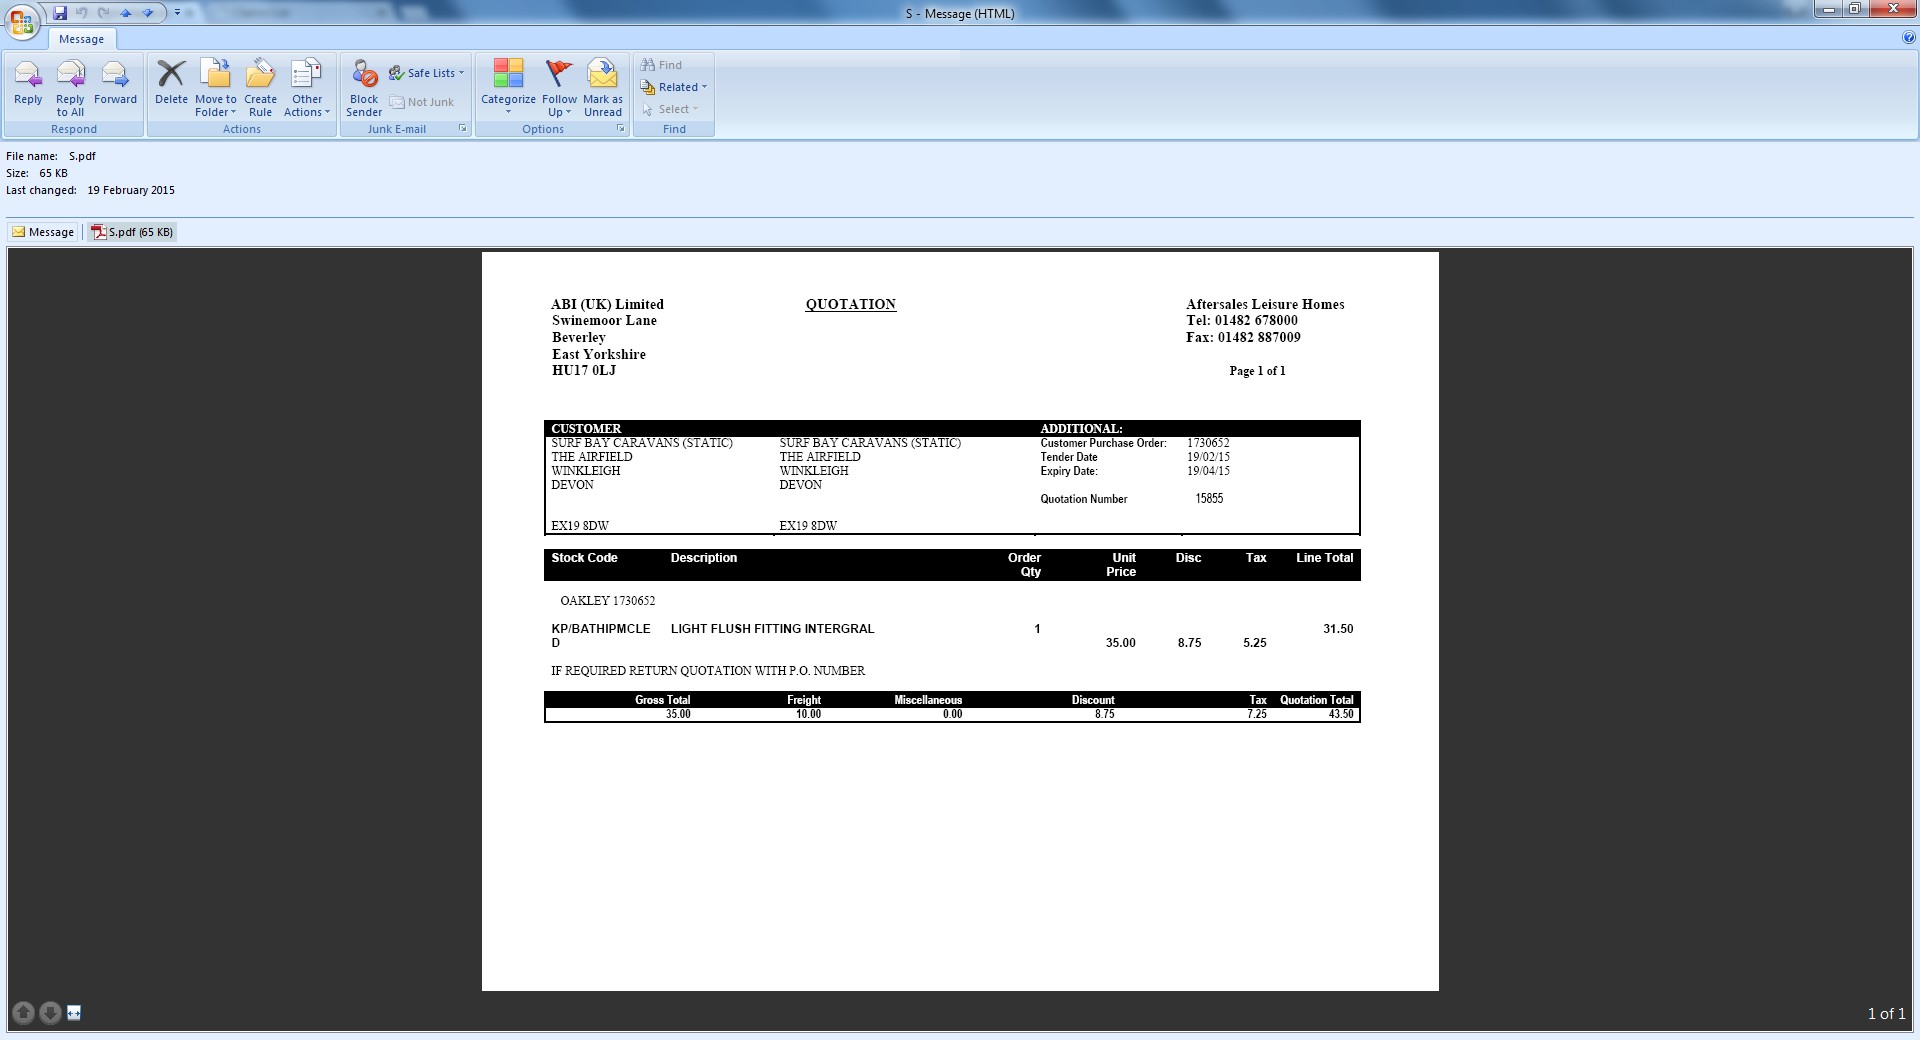Delete the message
Screen dimensions: 1920x1040
point(171,83)
